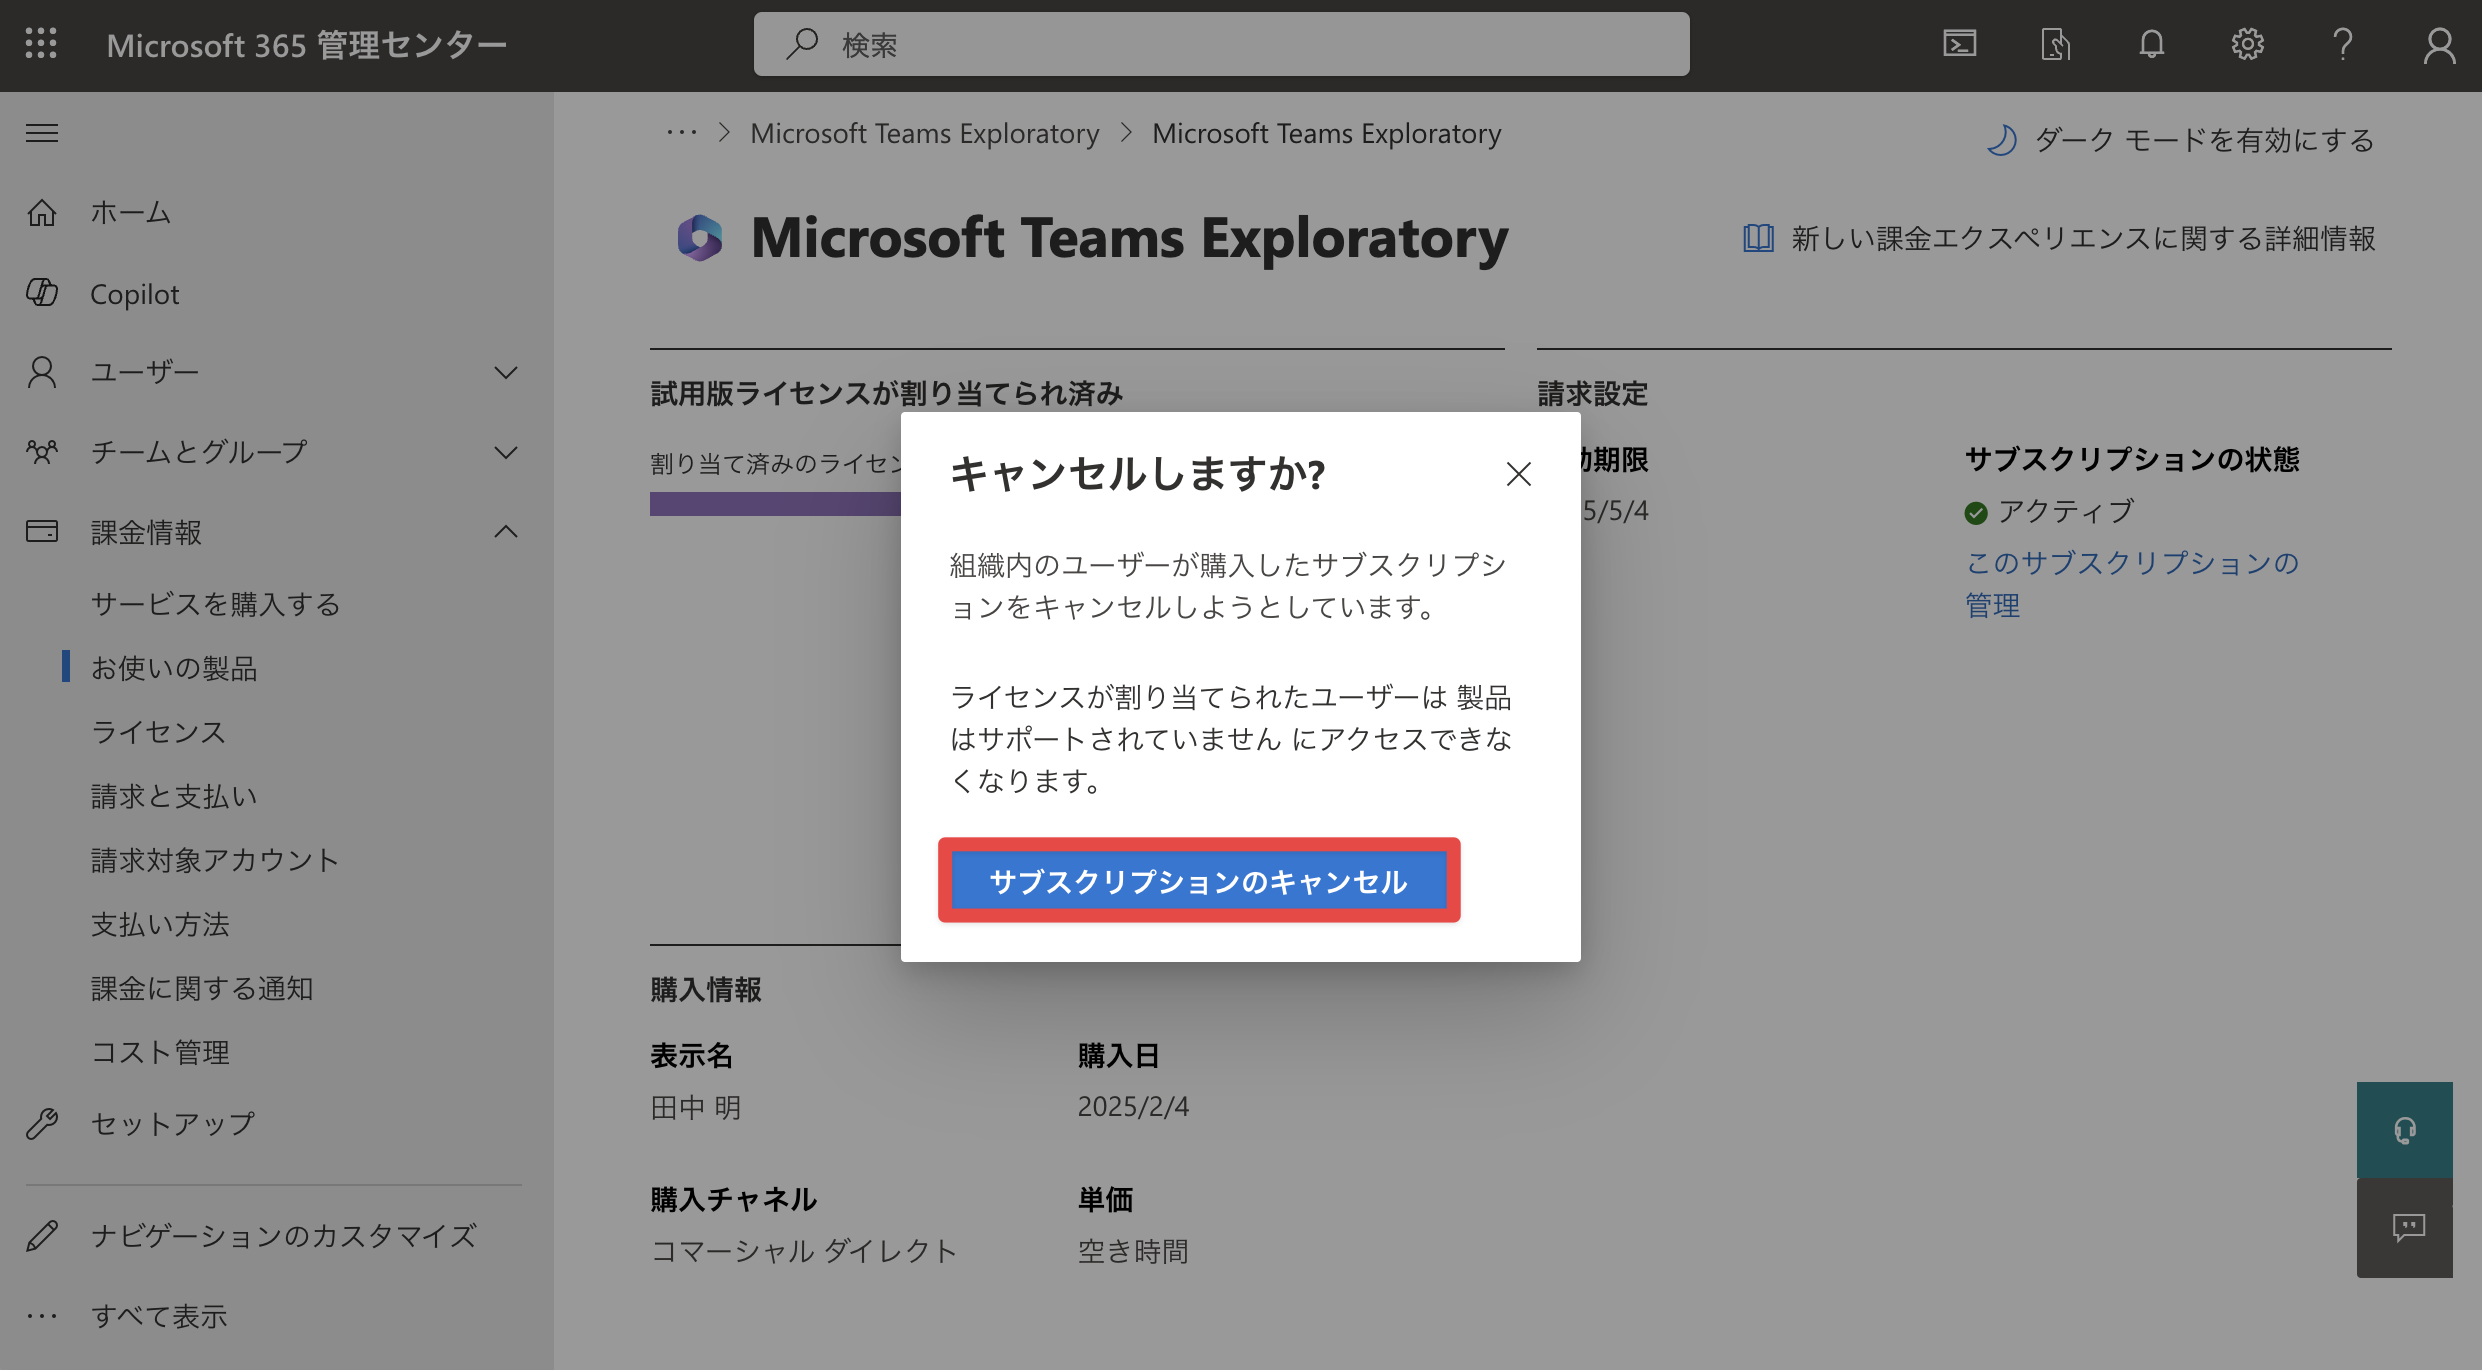Open notifications bell icon
Viewport: 2482px width, 1370px height.
click(2151, 44)
